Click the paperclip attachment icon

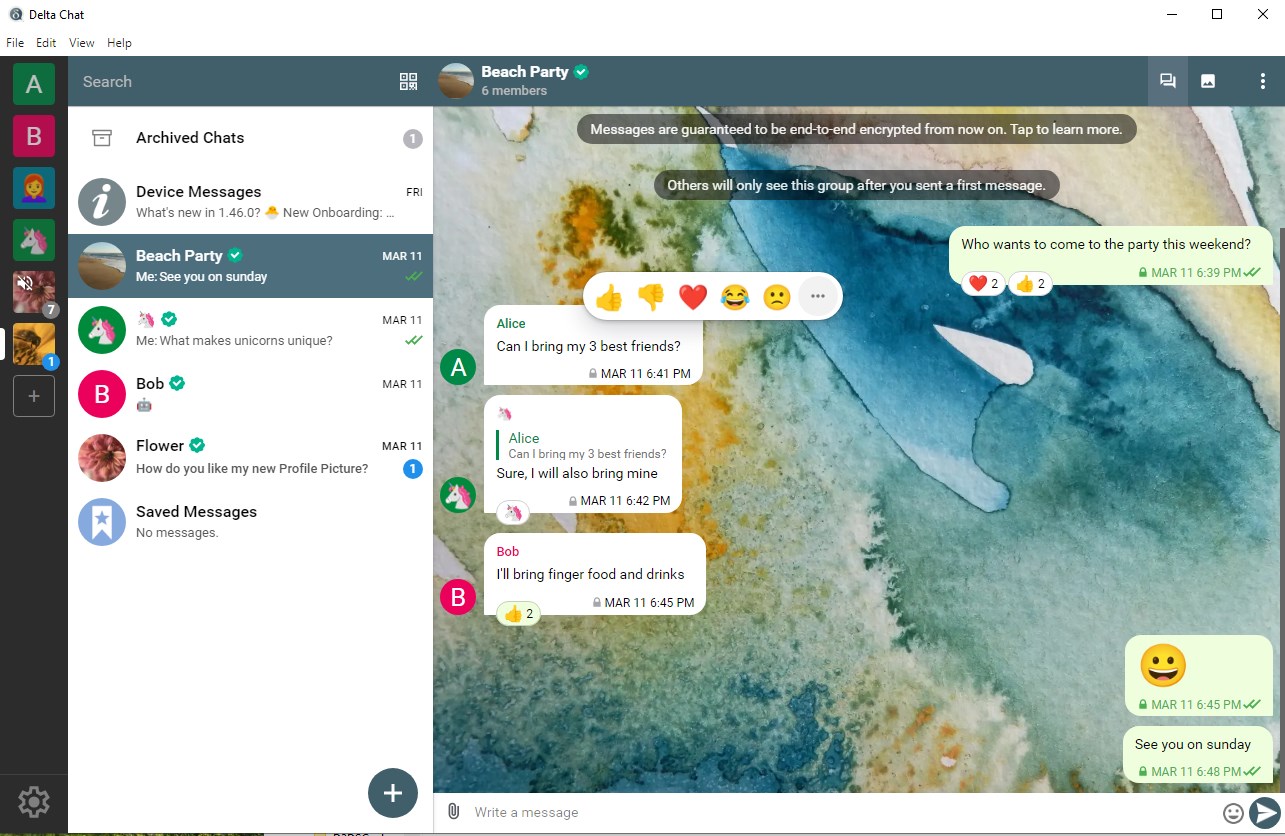pos(453,811)
